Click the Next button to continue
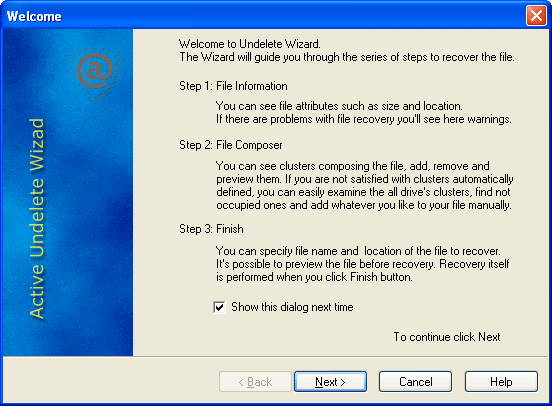This screenshot has height=406, width=552. (330, 382)
